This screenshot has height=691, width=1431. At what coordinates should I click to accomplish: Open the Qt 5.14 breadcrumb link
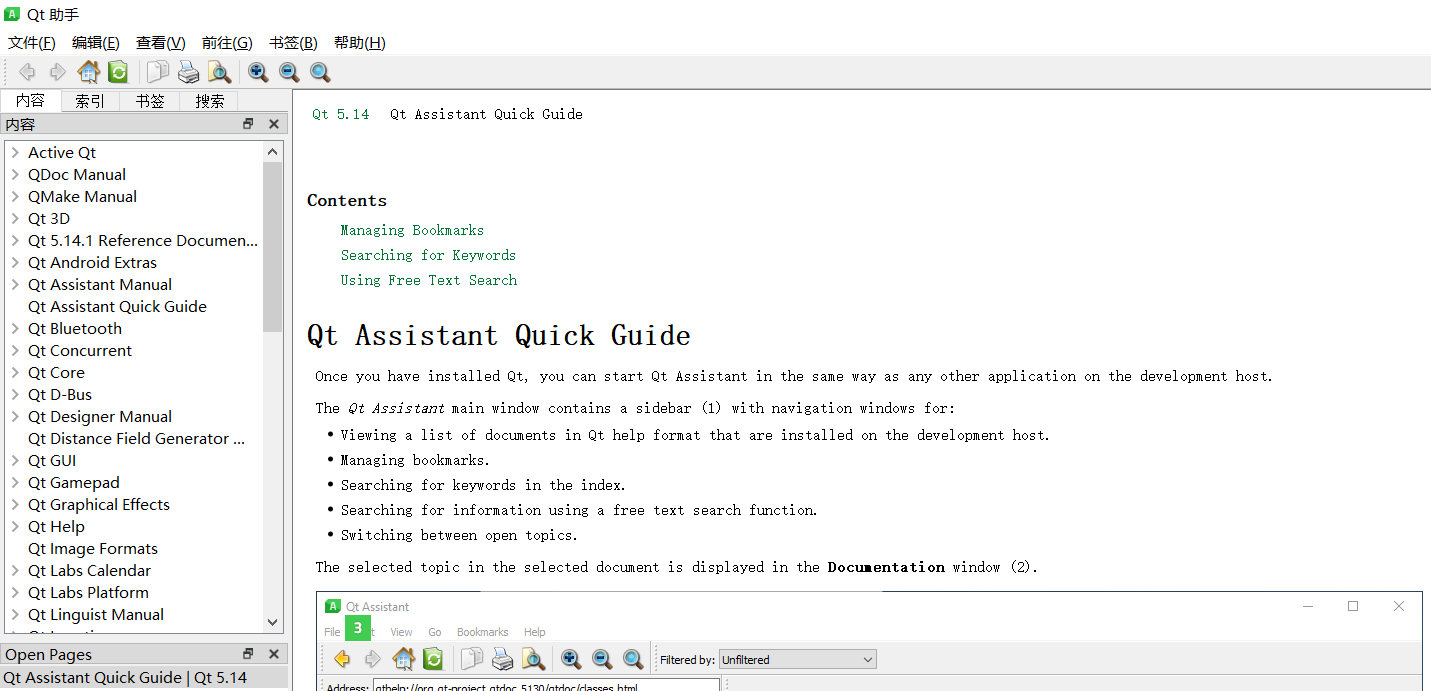pos(340,114)
